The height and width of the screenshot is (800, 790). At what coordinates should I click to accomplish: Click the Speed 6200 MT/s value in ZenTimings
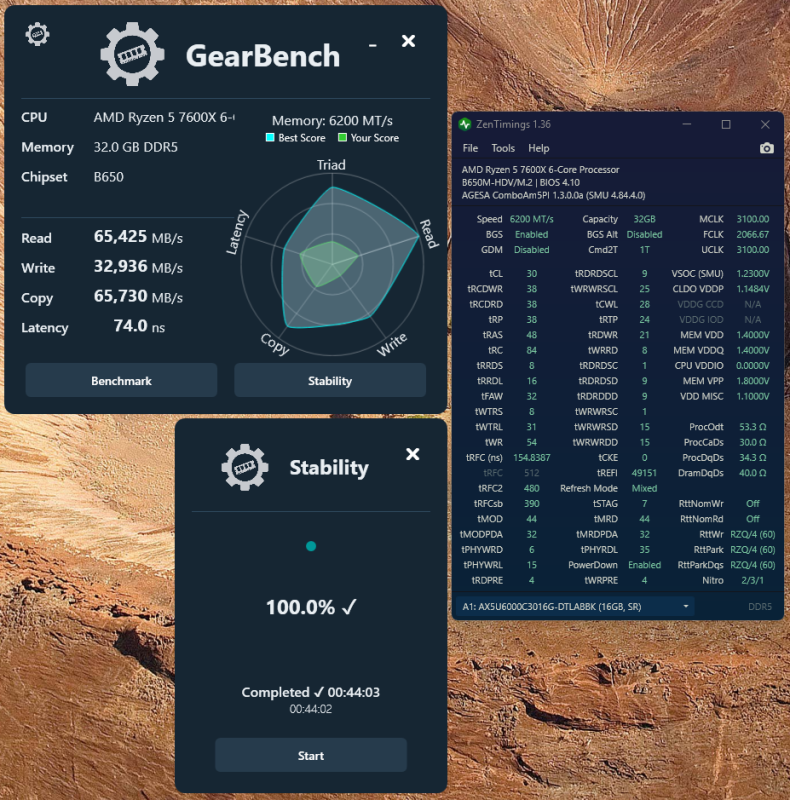[x=531, y=219]
